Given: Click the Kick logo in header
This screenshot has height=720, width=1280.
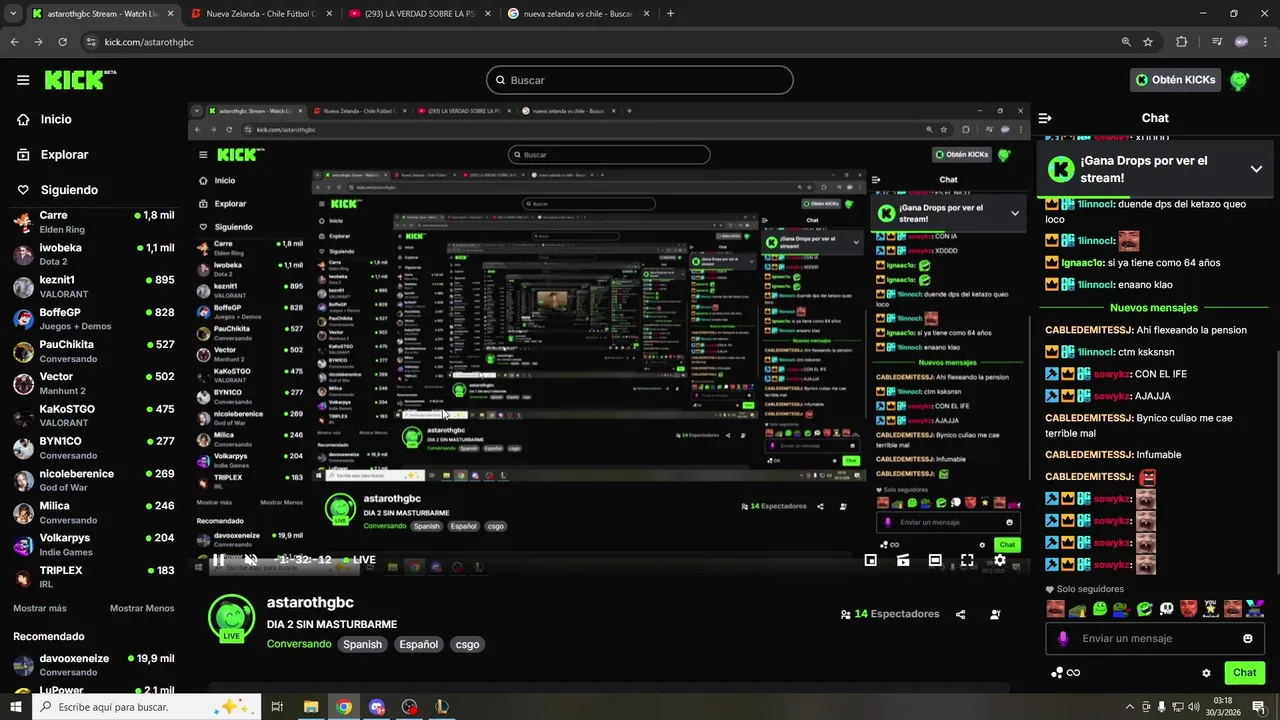Looking at the screenshot, I should click(81, 80).
